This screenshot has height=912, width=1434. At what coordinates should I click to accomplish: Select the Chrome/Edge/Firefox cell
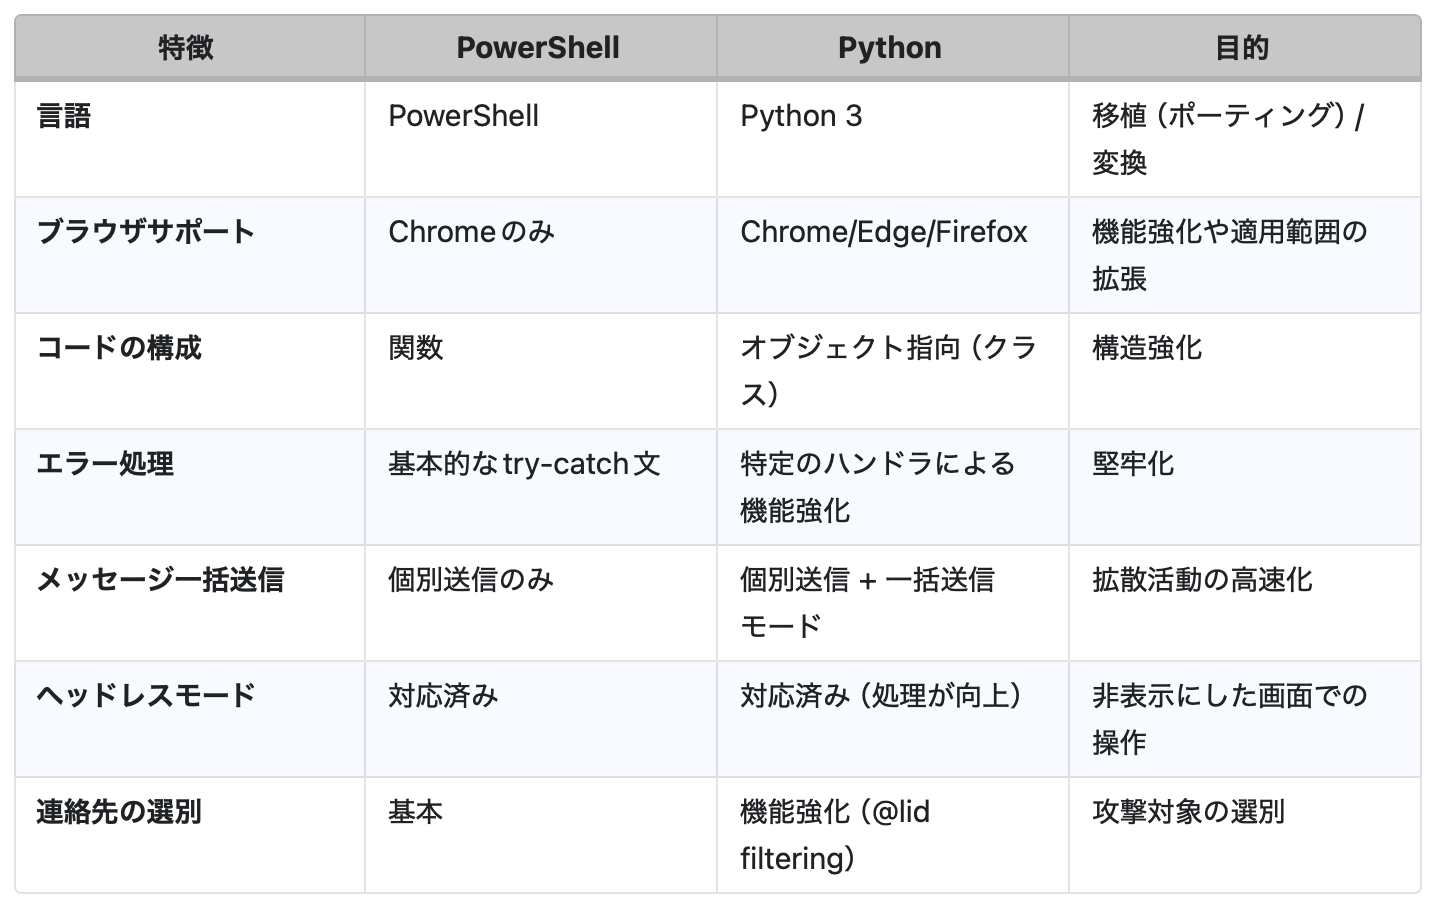[x=883, y=232]
